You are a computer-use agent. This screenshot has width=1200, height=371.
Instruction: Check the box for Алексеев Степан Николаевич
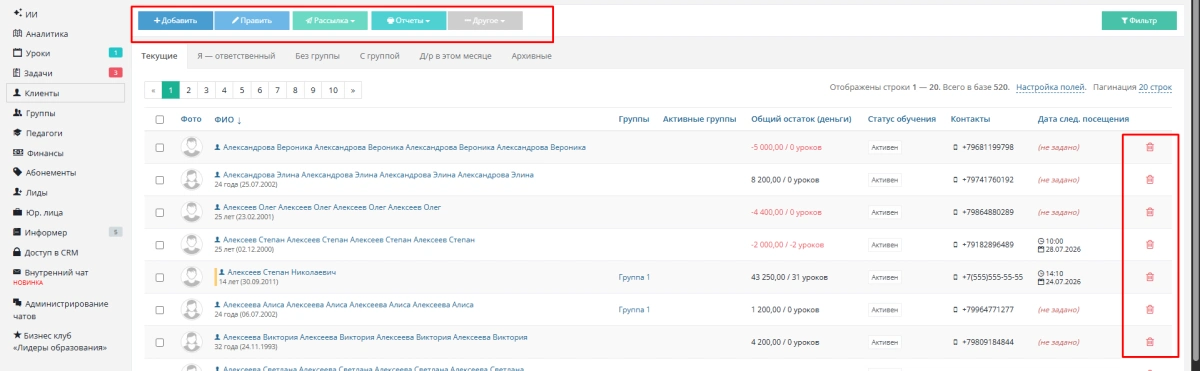click(x=160, y=277)
